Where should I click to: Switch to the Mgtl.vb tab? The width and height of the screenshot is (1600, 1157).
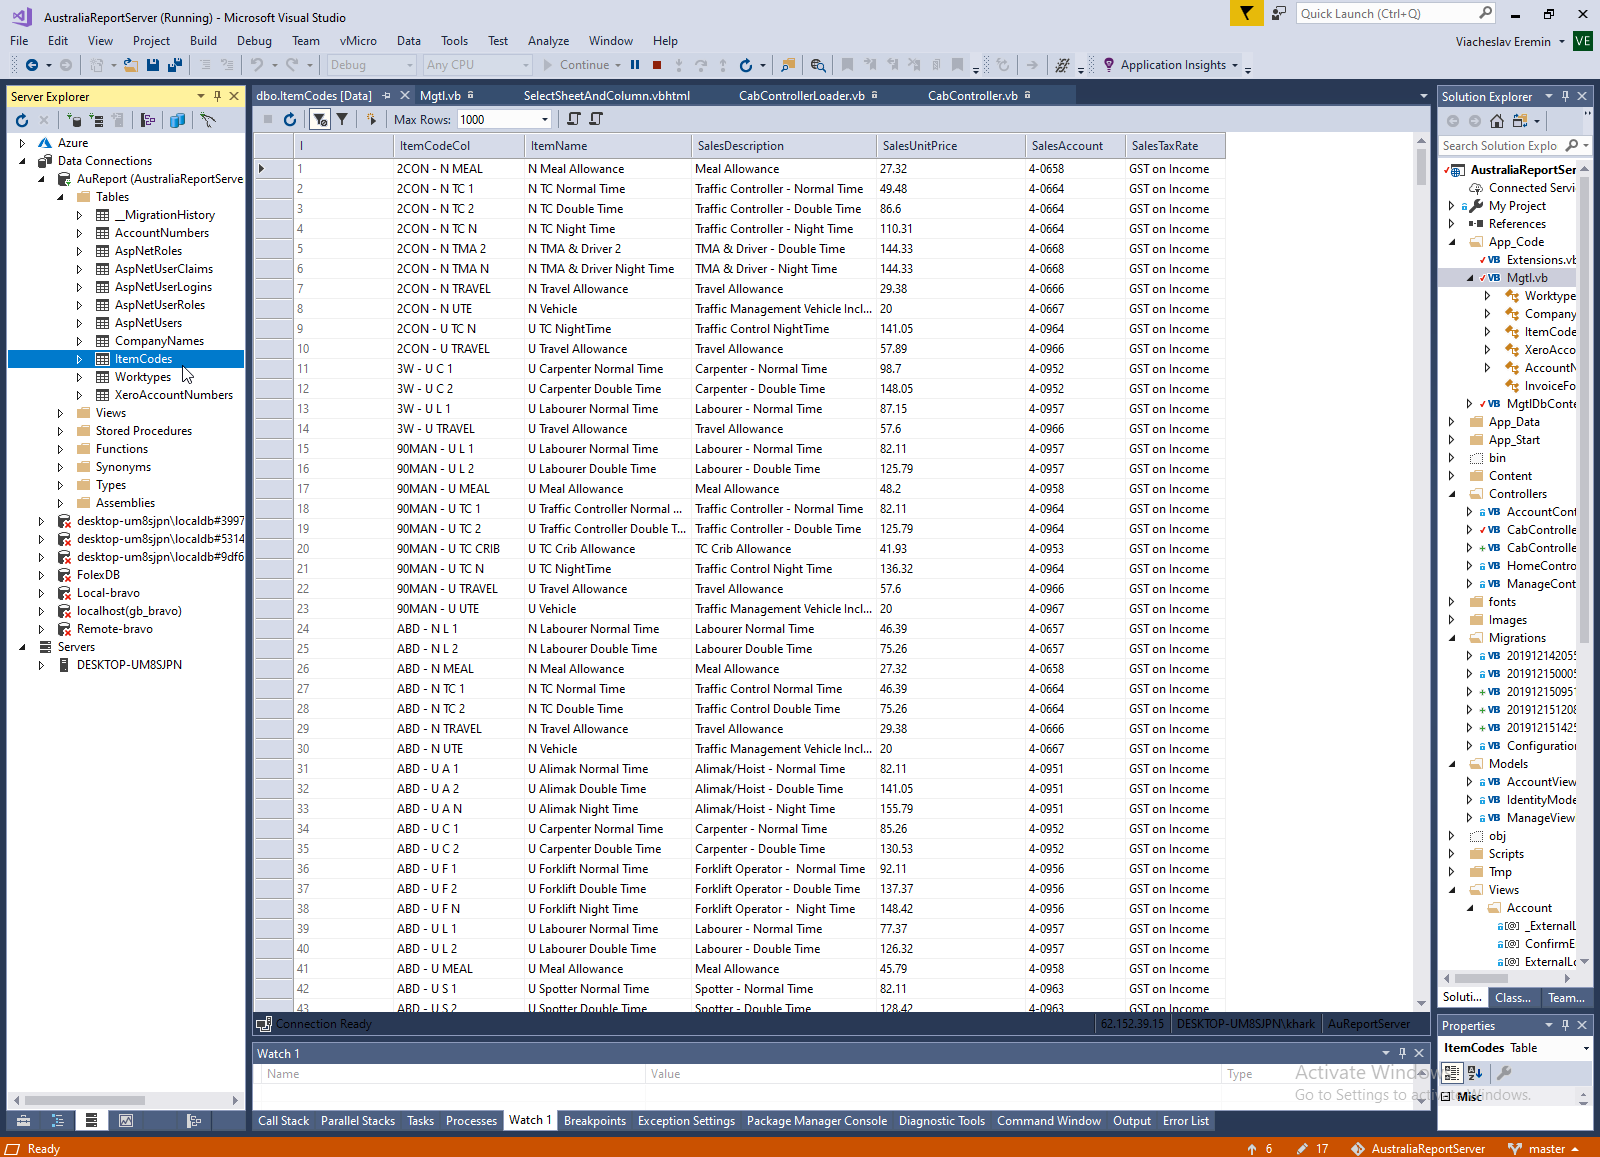[440, 96]
